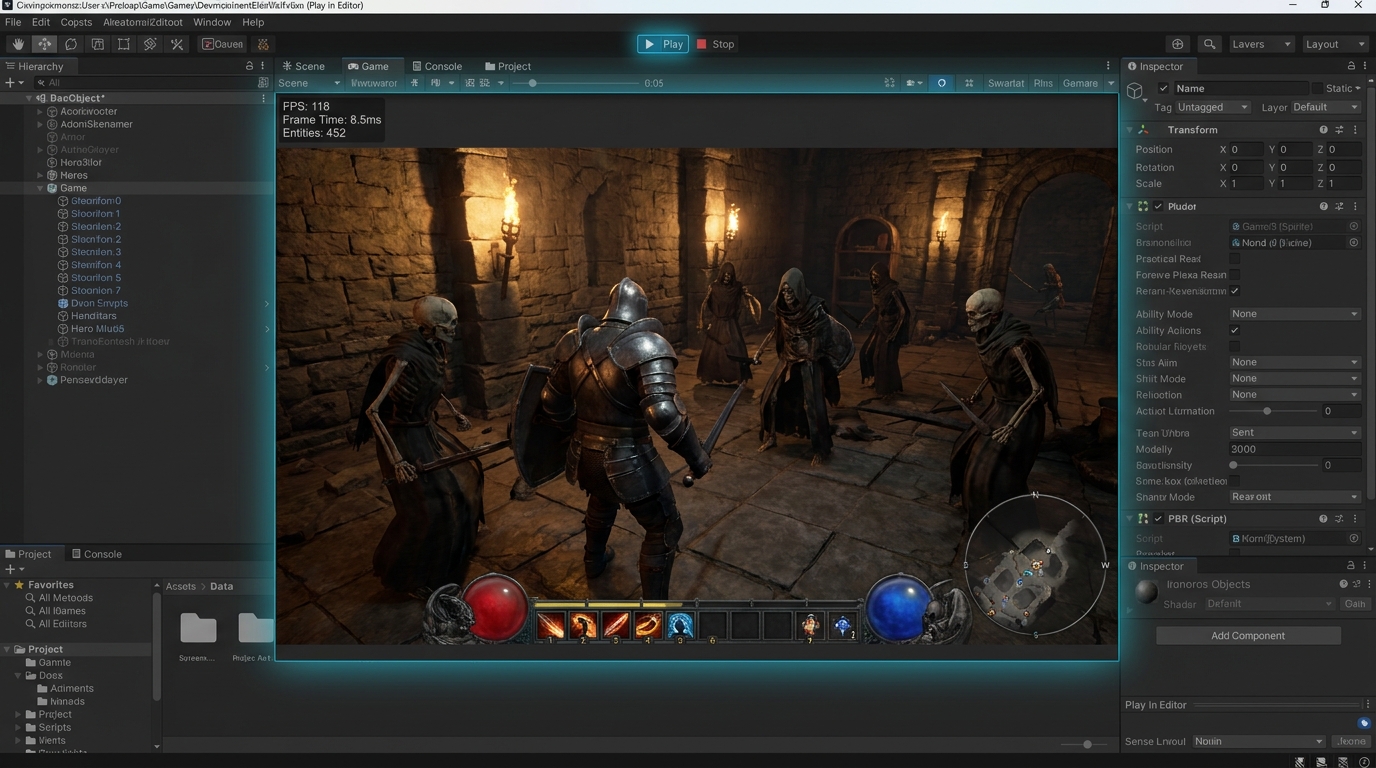Adjust the Bavotlisnsity slider
Viewport: 1376px width, 768px height.
[1273, 465]
